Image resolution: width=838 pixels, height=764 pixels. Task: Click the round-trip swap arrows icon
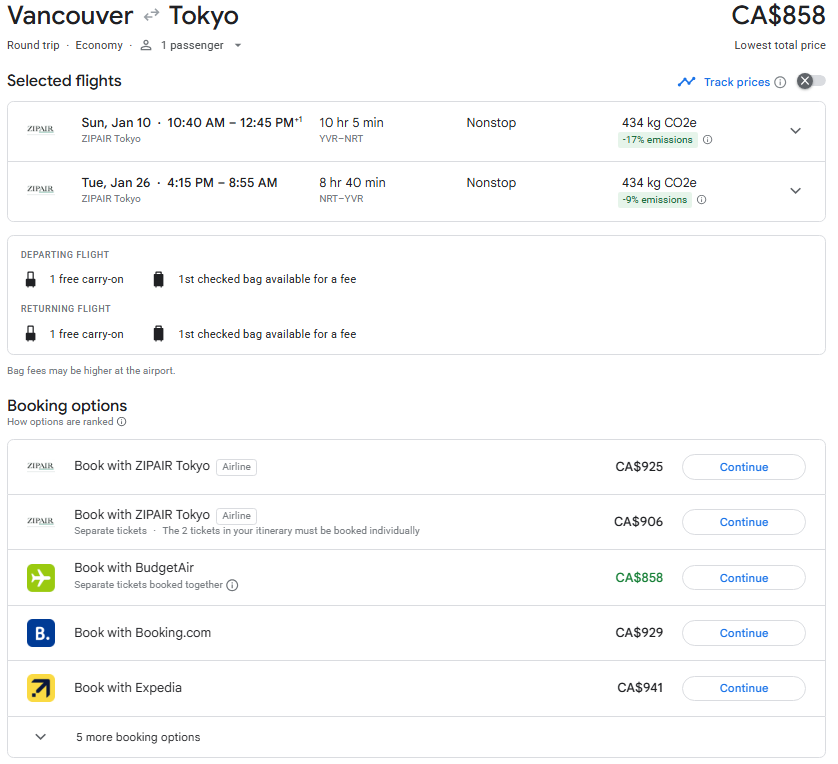[x=152, y=15]
